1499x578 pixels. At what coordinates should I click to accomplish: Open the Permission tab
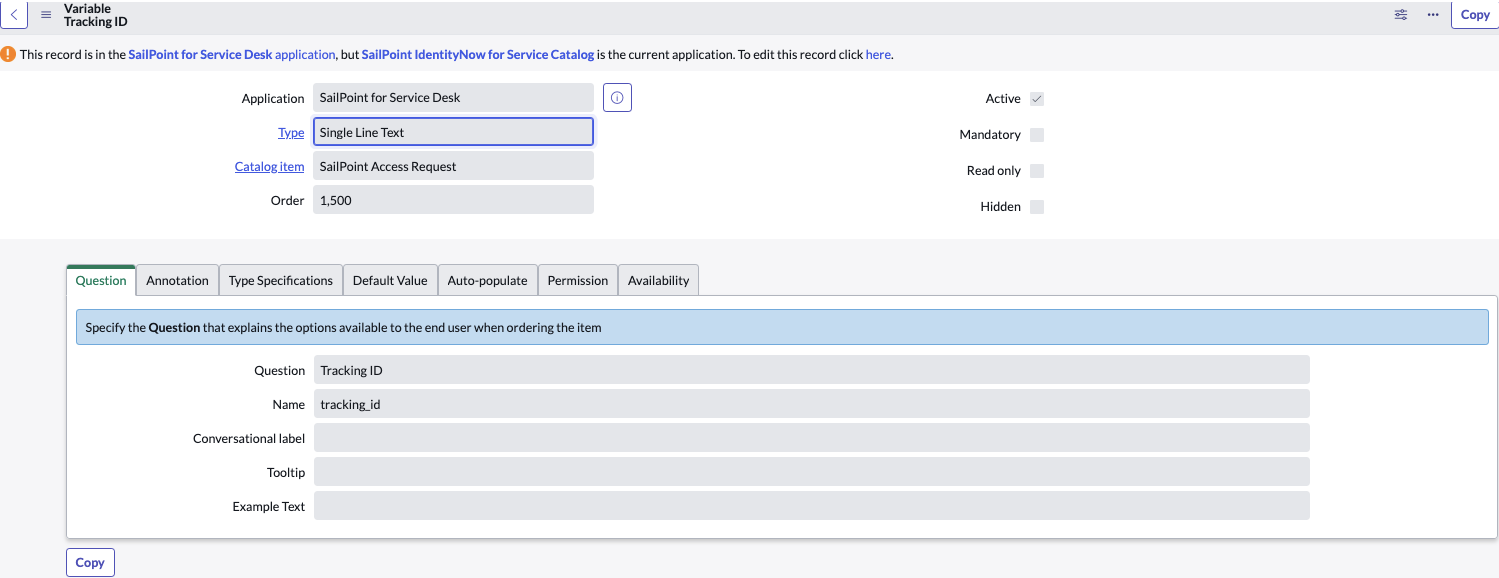[x=578, y=281]
